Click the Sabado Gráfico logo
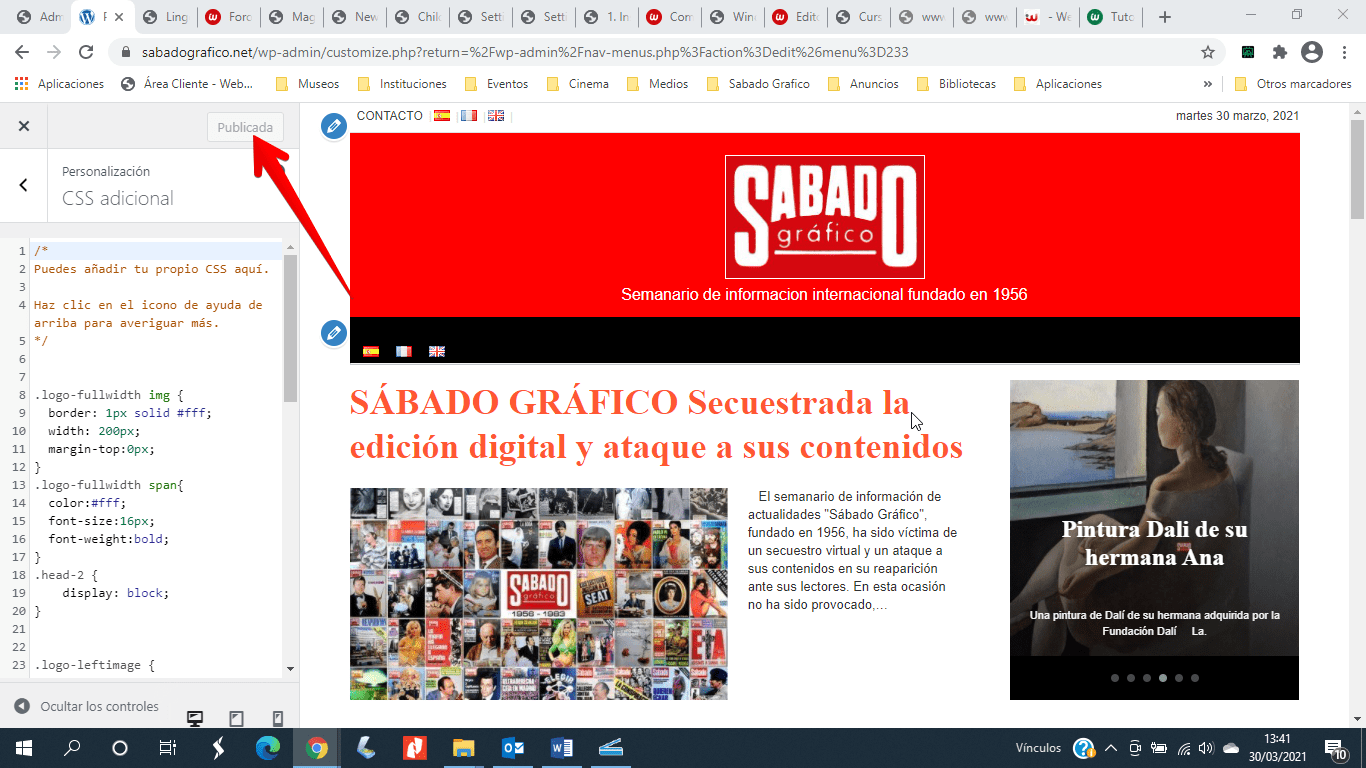Viewport: 1366px width, 768px height. click(x=825, y=217)
